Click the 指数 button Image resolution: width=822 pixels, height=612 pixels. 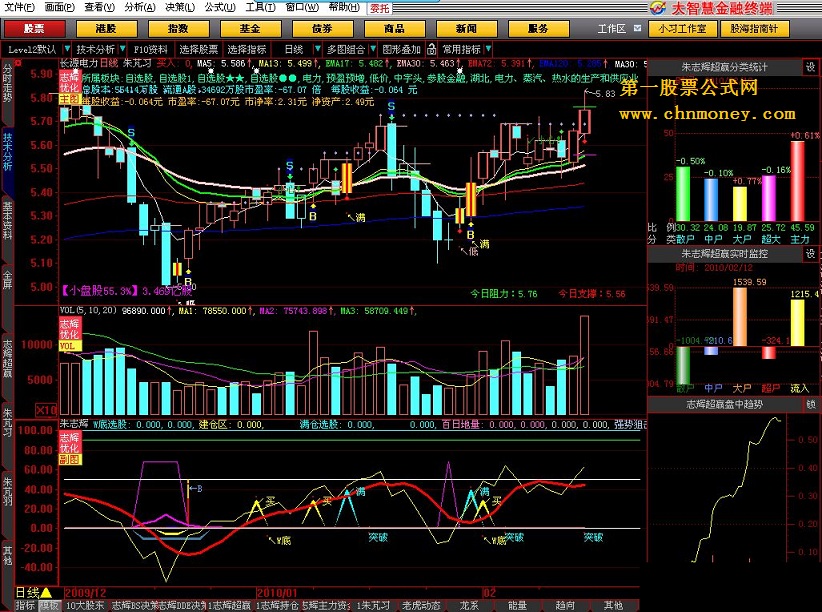pos(178,28)
